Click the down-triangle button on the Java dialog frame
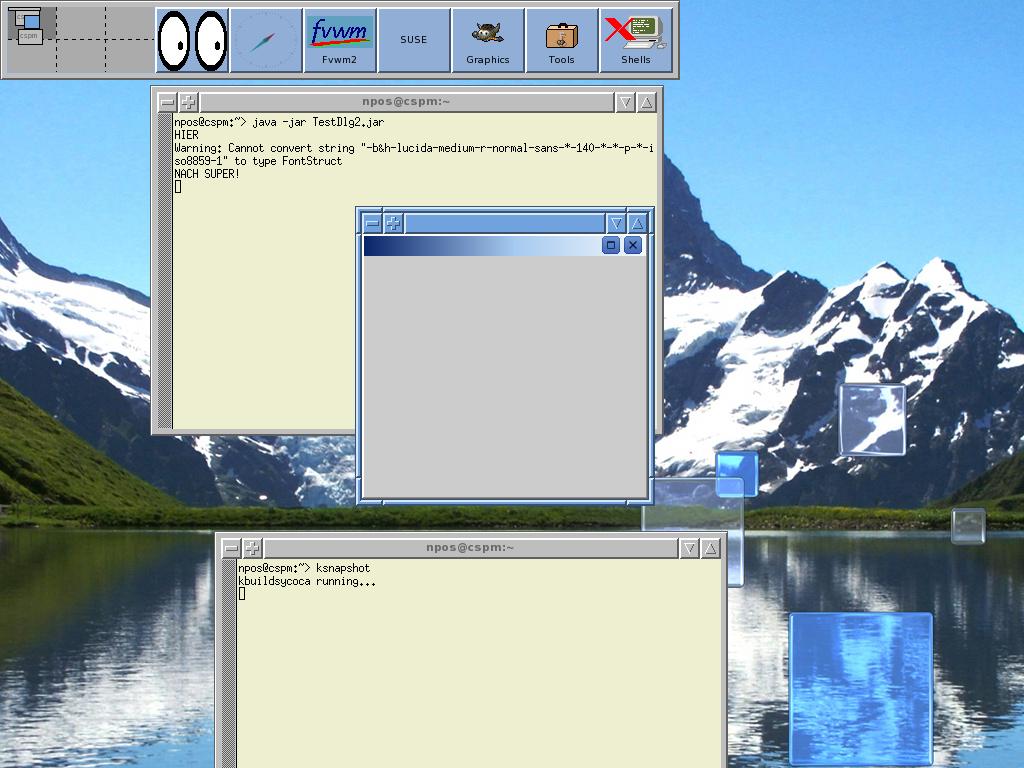Screen dimensions: 1024x768 pos(616,224)
